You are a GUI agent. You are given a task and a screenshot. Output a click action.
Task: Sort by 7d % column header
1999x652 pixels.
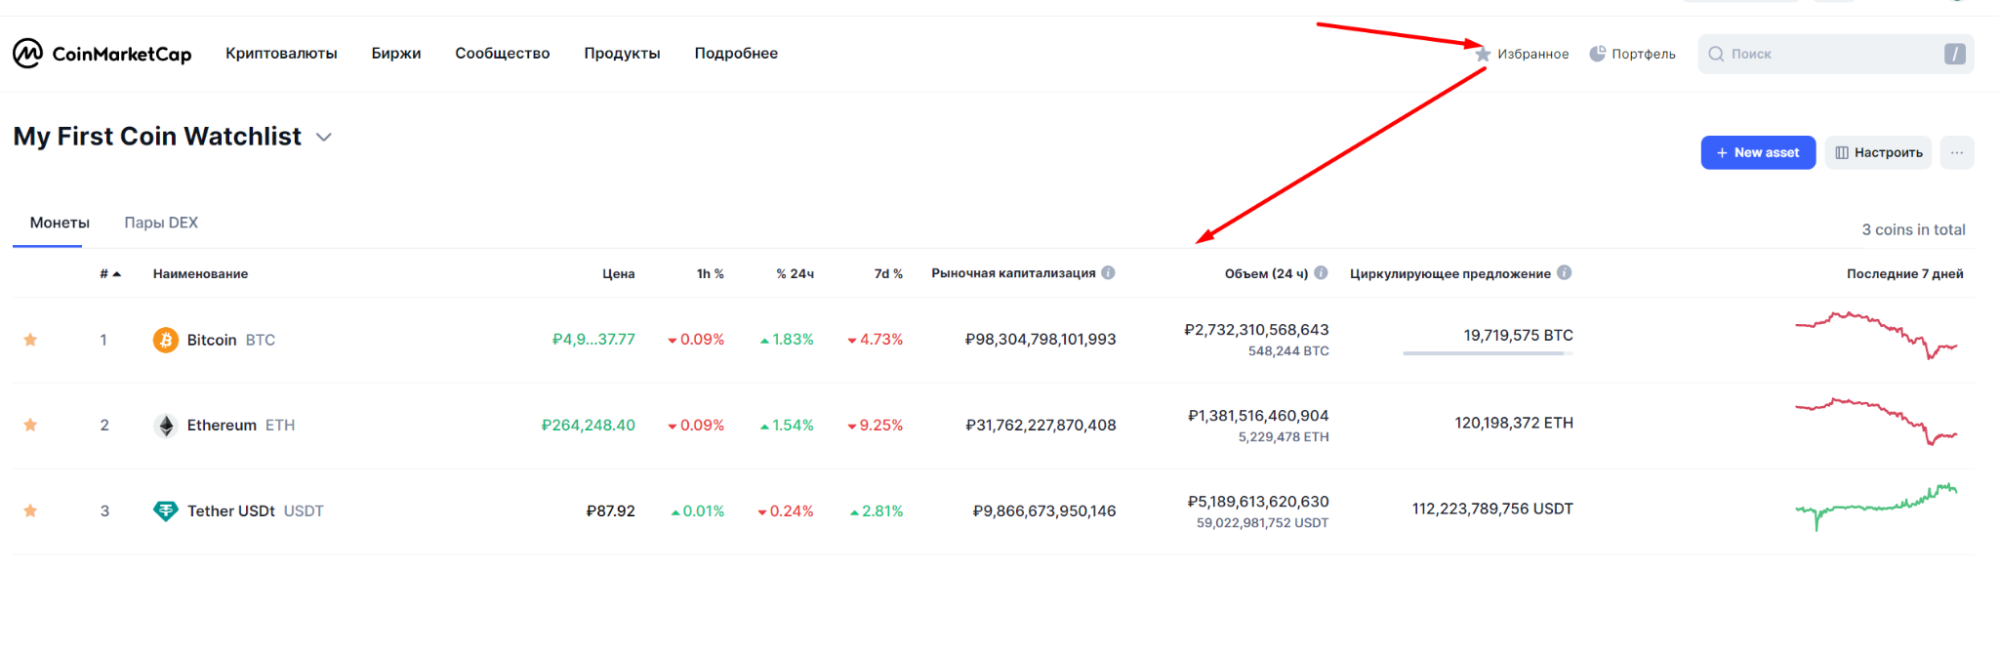[888, 274]
